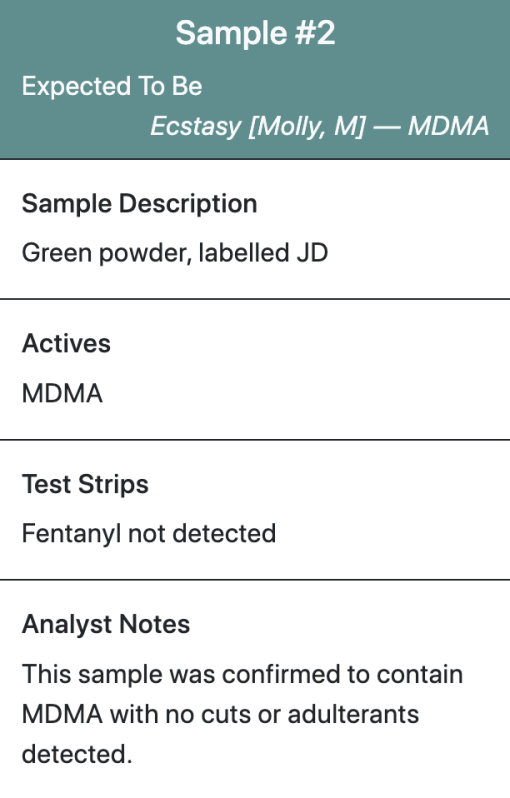Select the Fentanyl not detected result
510x798 pixels.
pos(149,534)
